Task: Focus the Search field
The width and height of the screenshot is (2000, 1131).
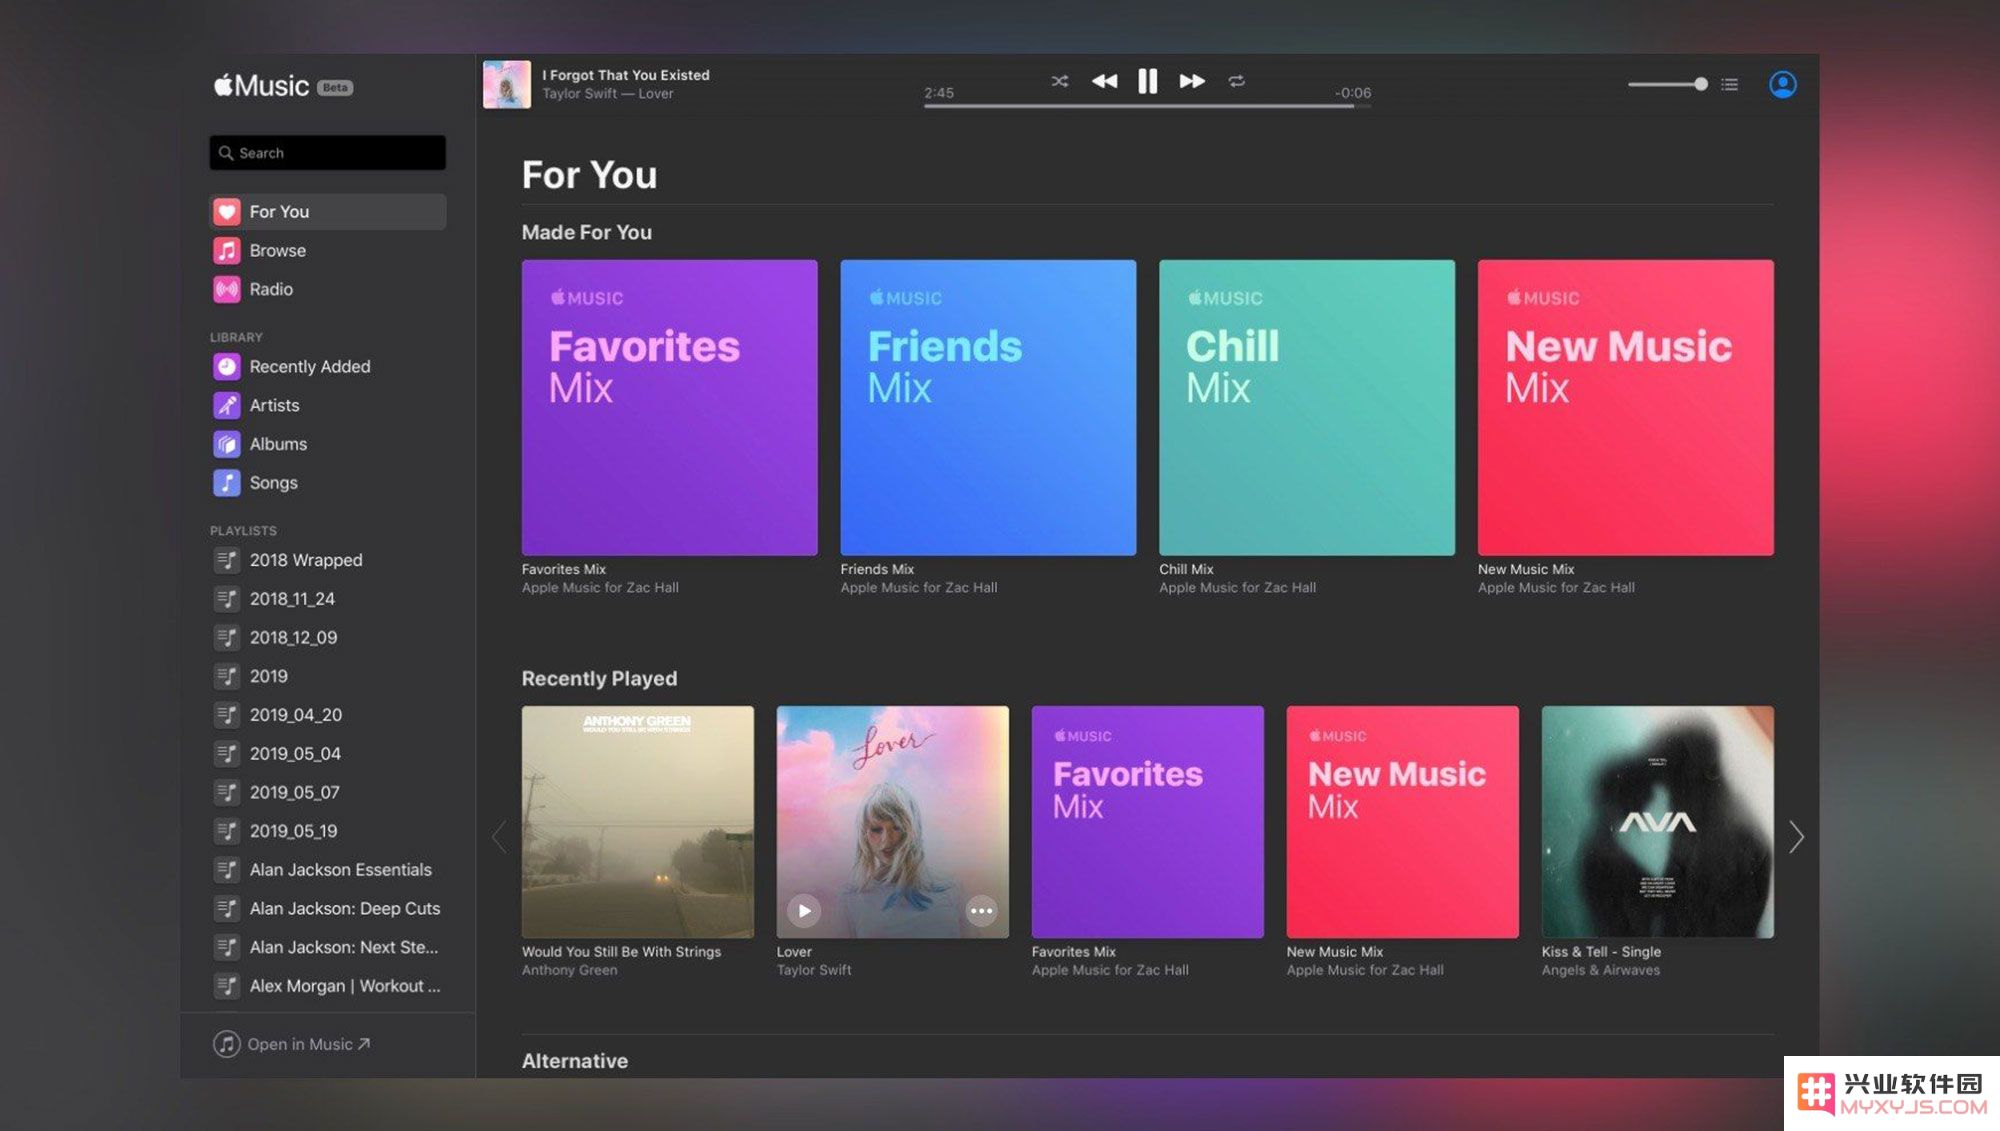Action: click(328, 153)
